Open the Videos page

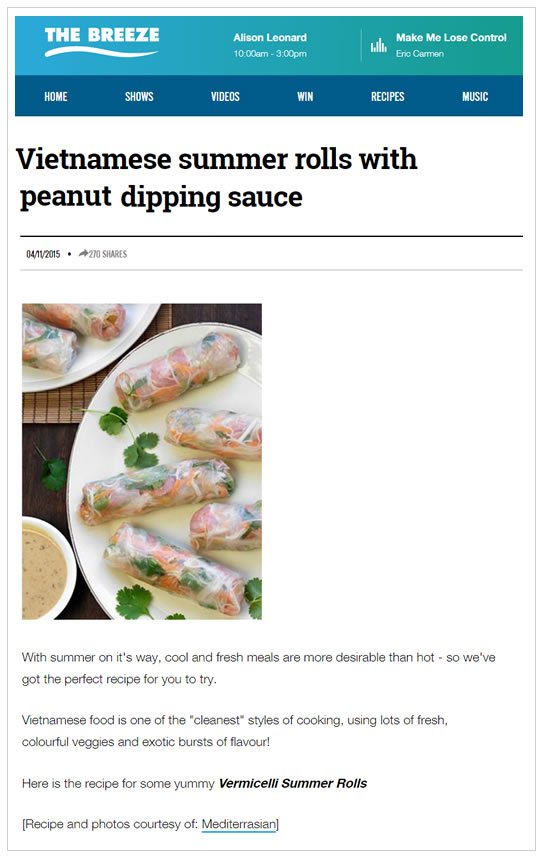pos(225,96)
